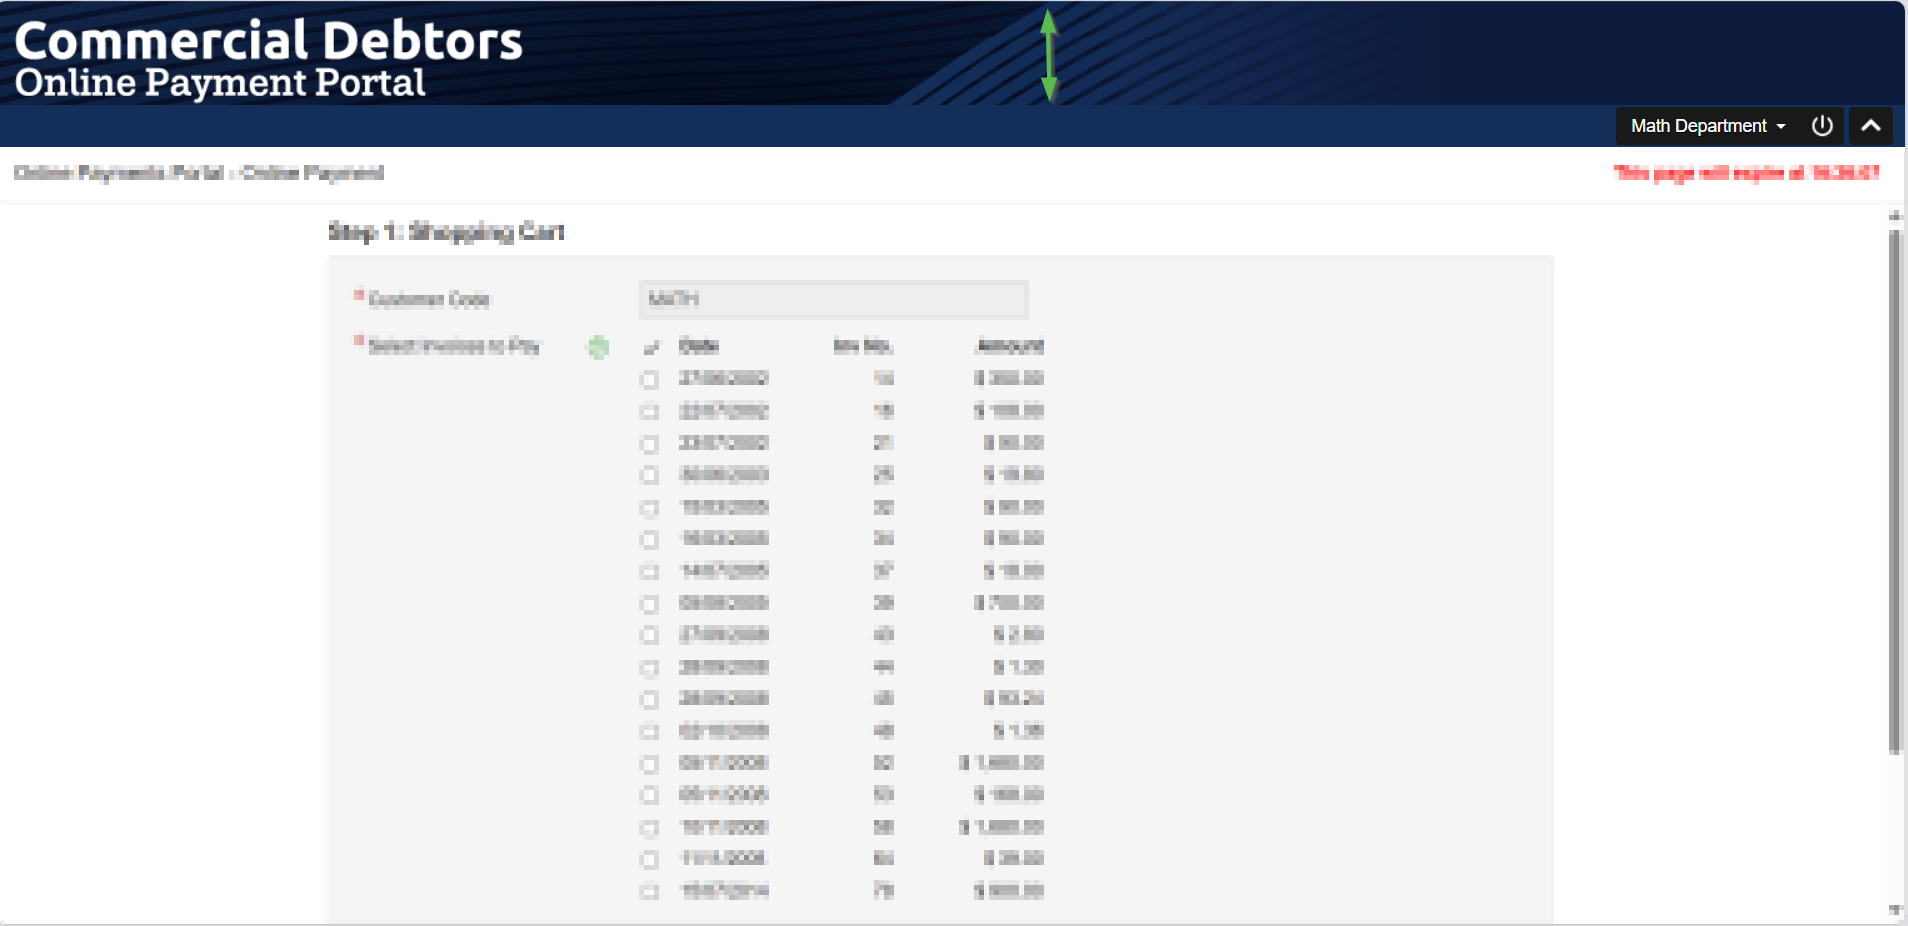Click the Amount column header
This screenshot has width=1908, height=926.
tap(1010, 346)
